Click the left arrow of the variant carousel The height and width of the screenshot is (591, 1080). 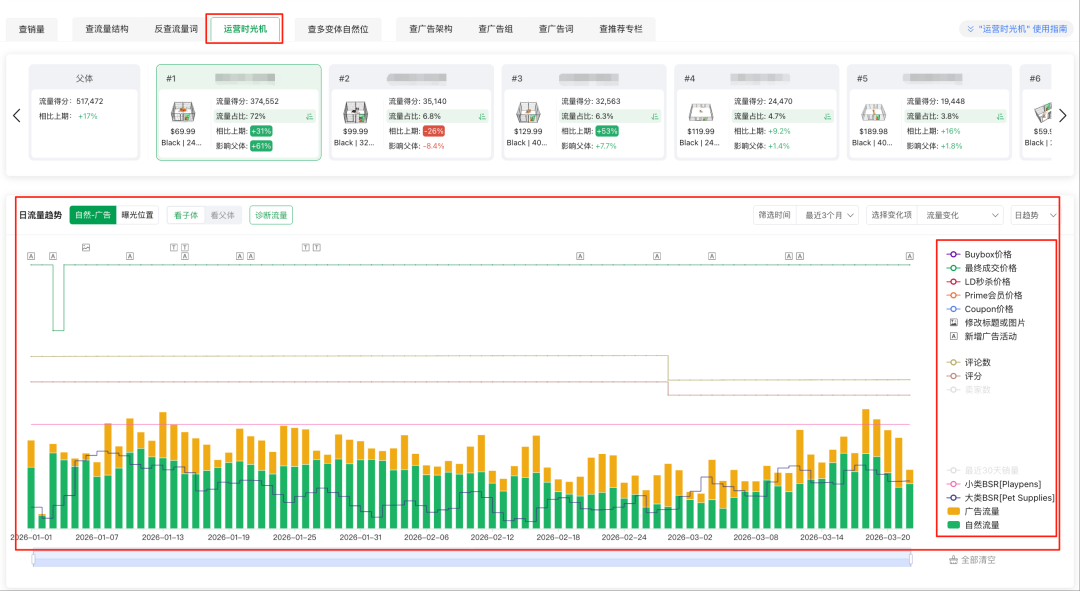(x=16, y=115)
